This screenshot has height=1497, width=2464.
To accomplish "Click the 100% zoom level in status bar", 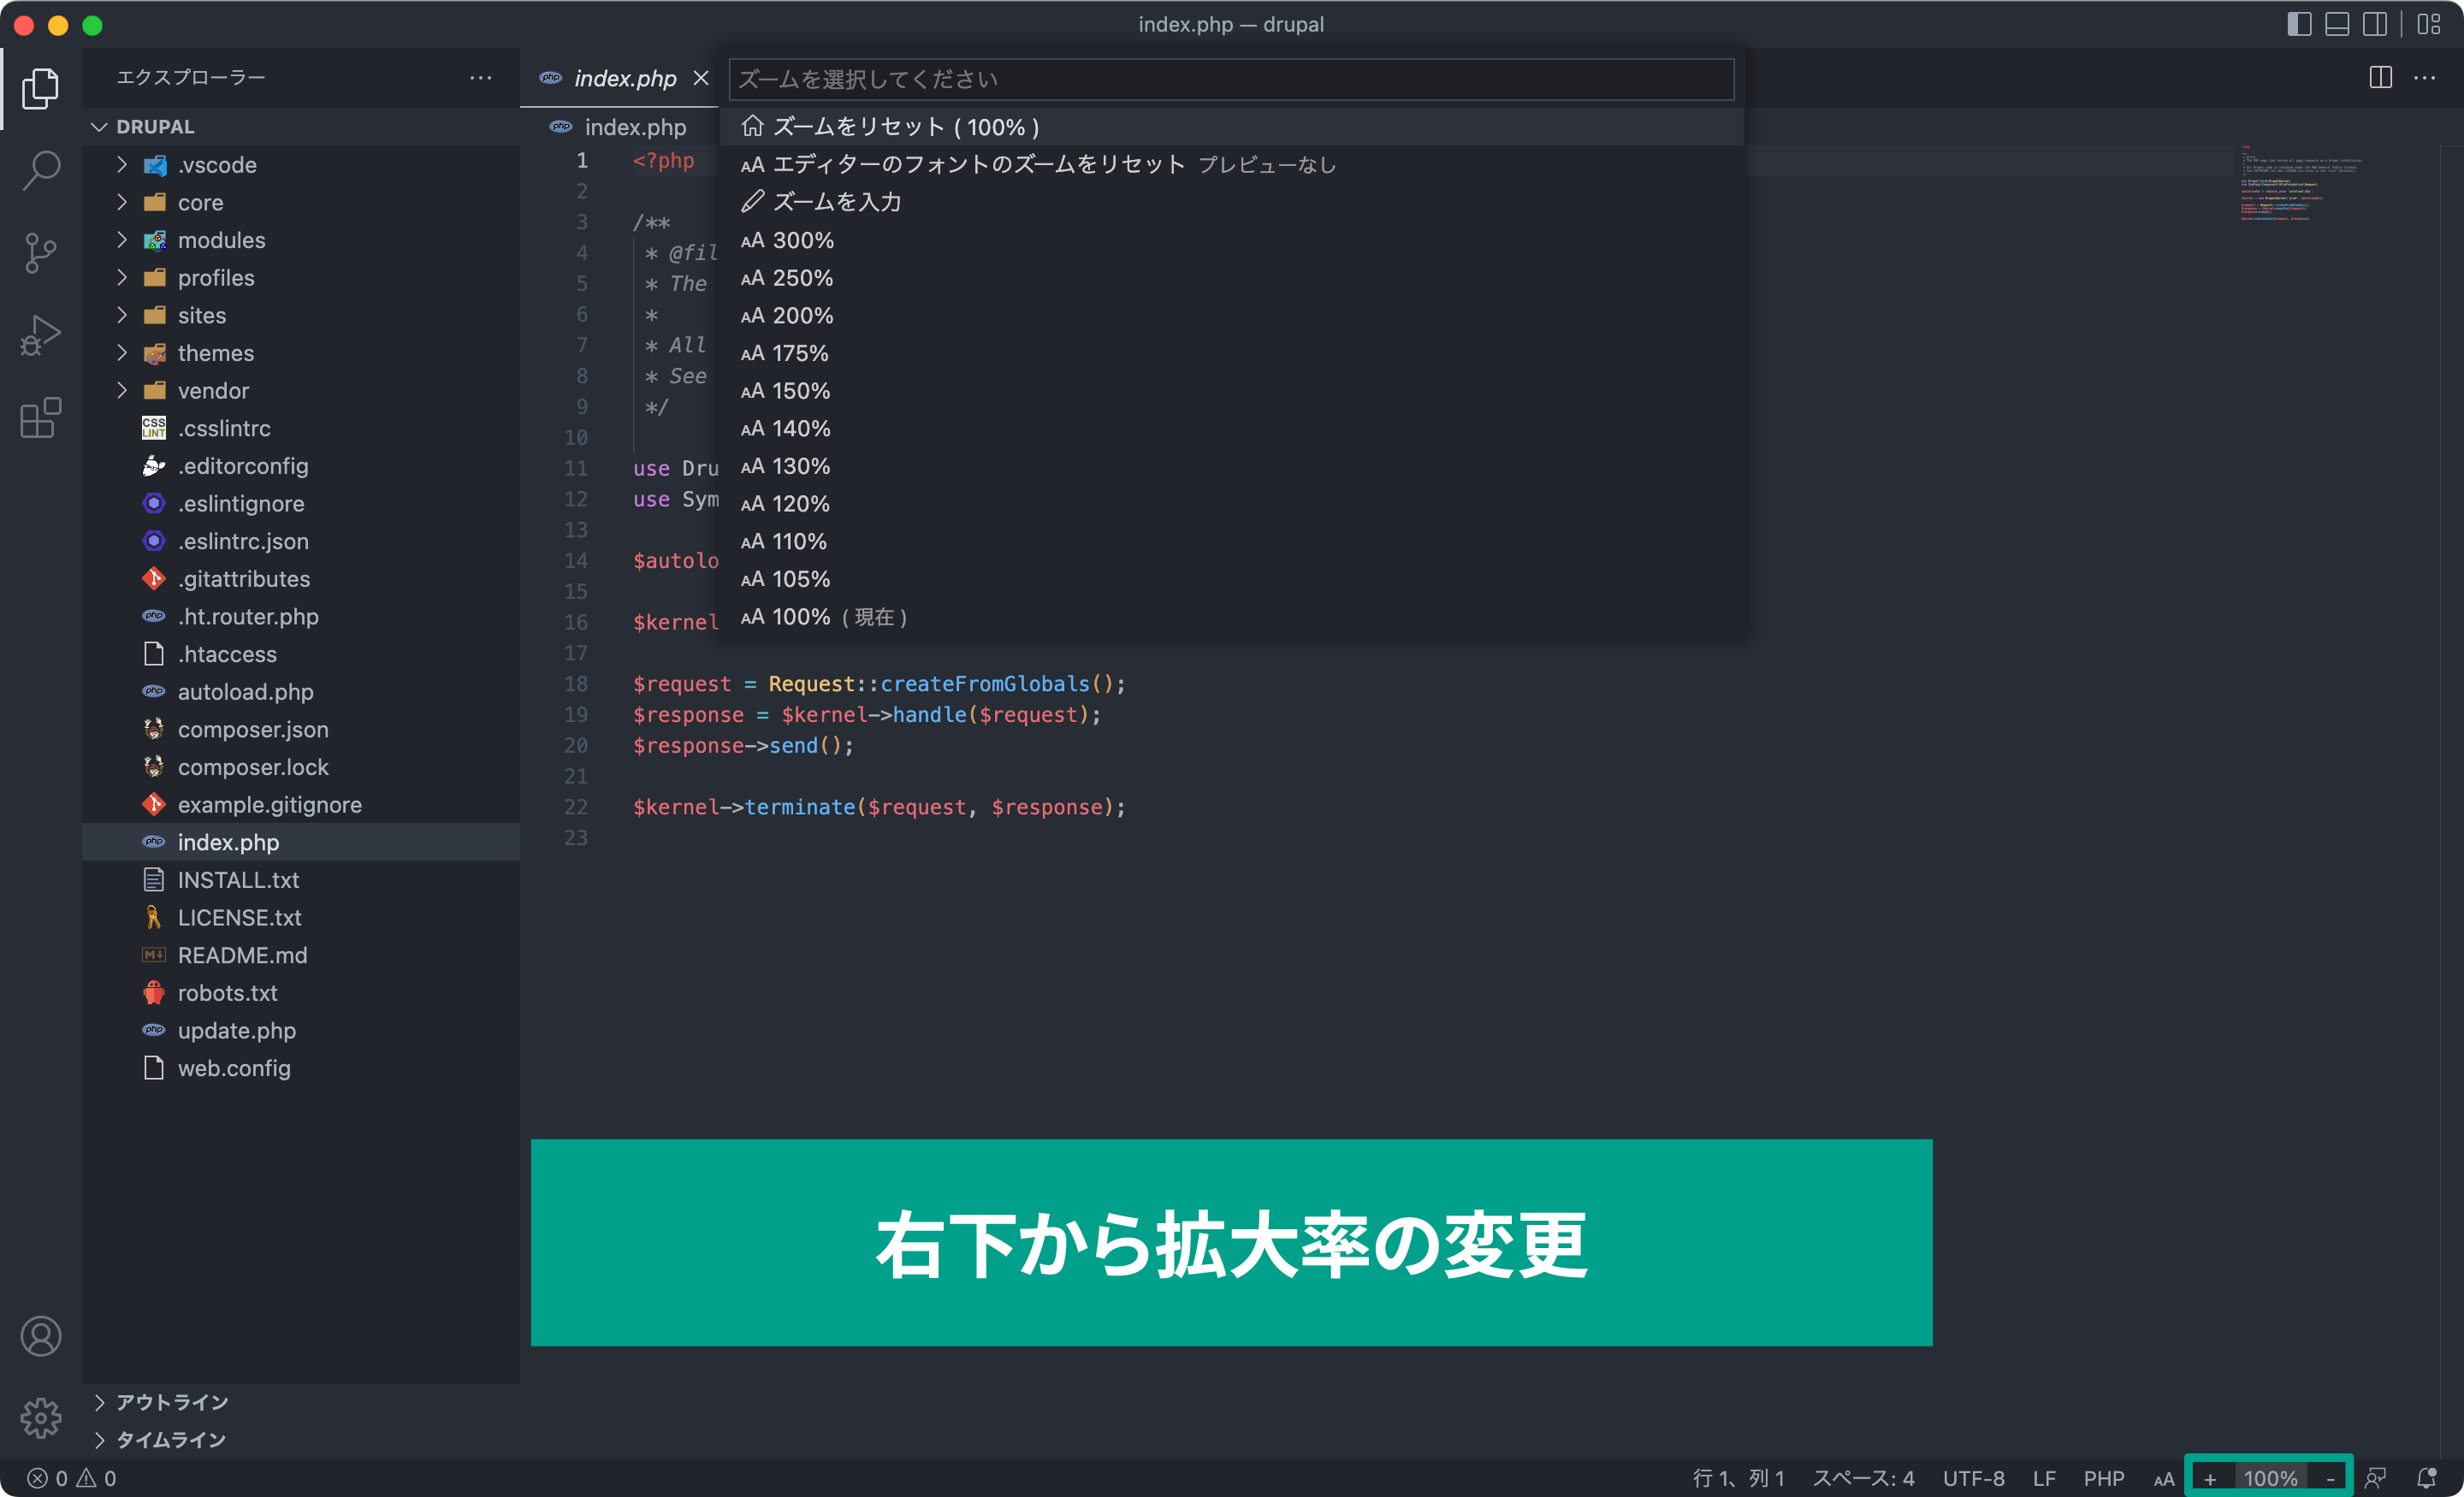I will click(2277, 1476).
